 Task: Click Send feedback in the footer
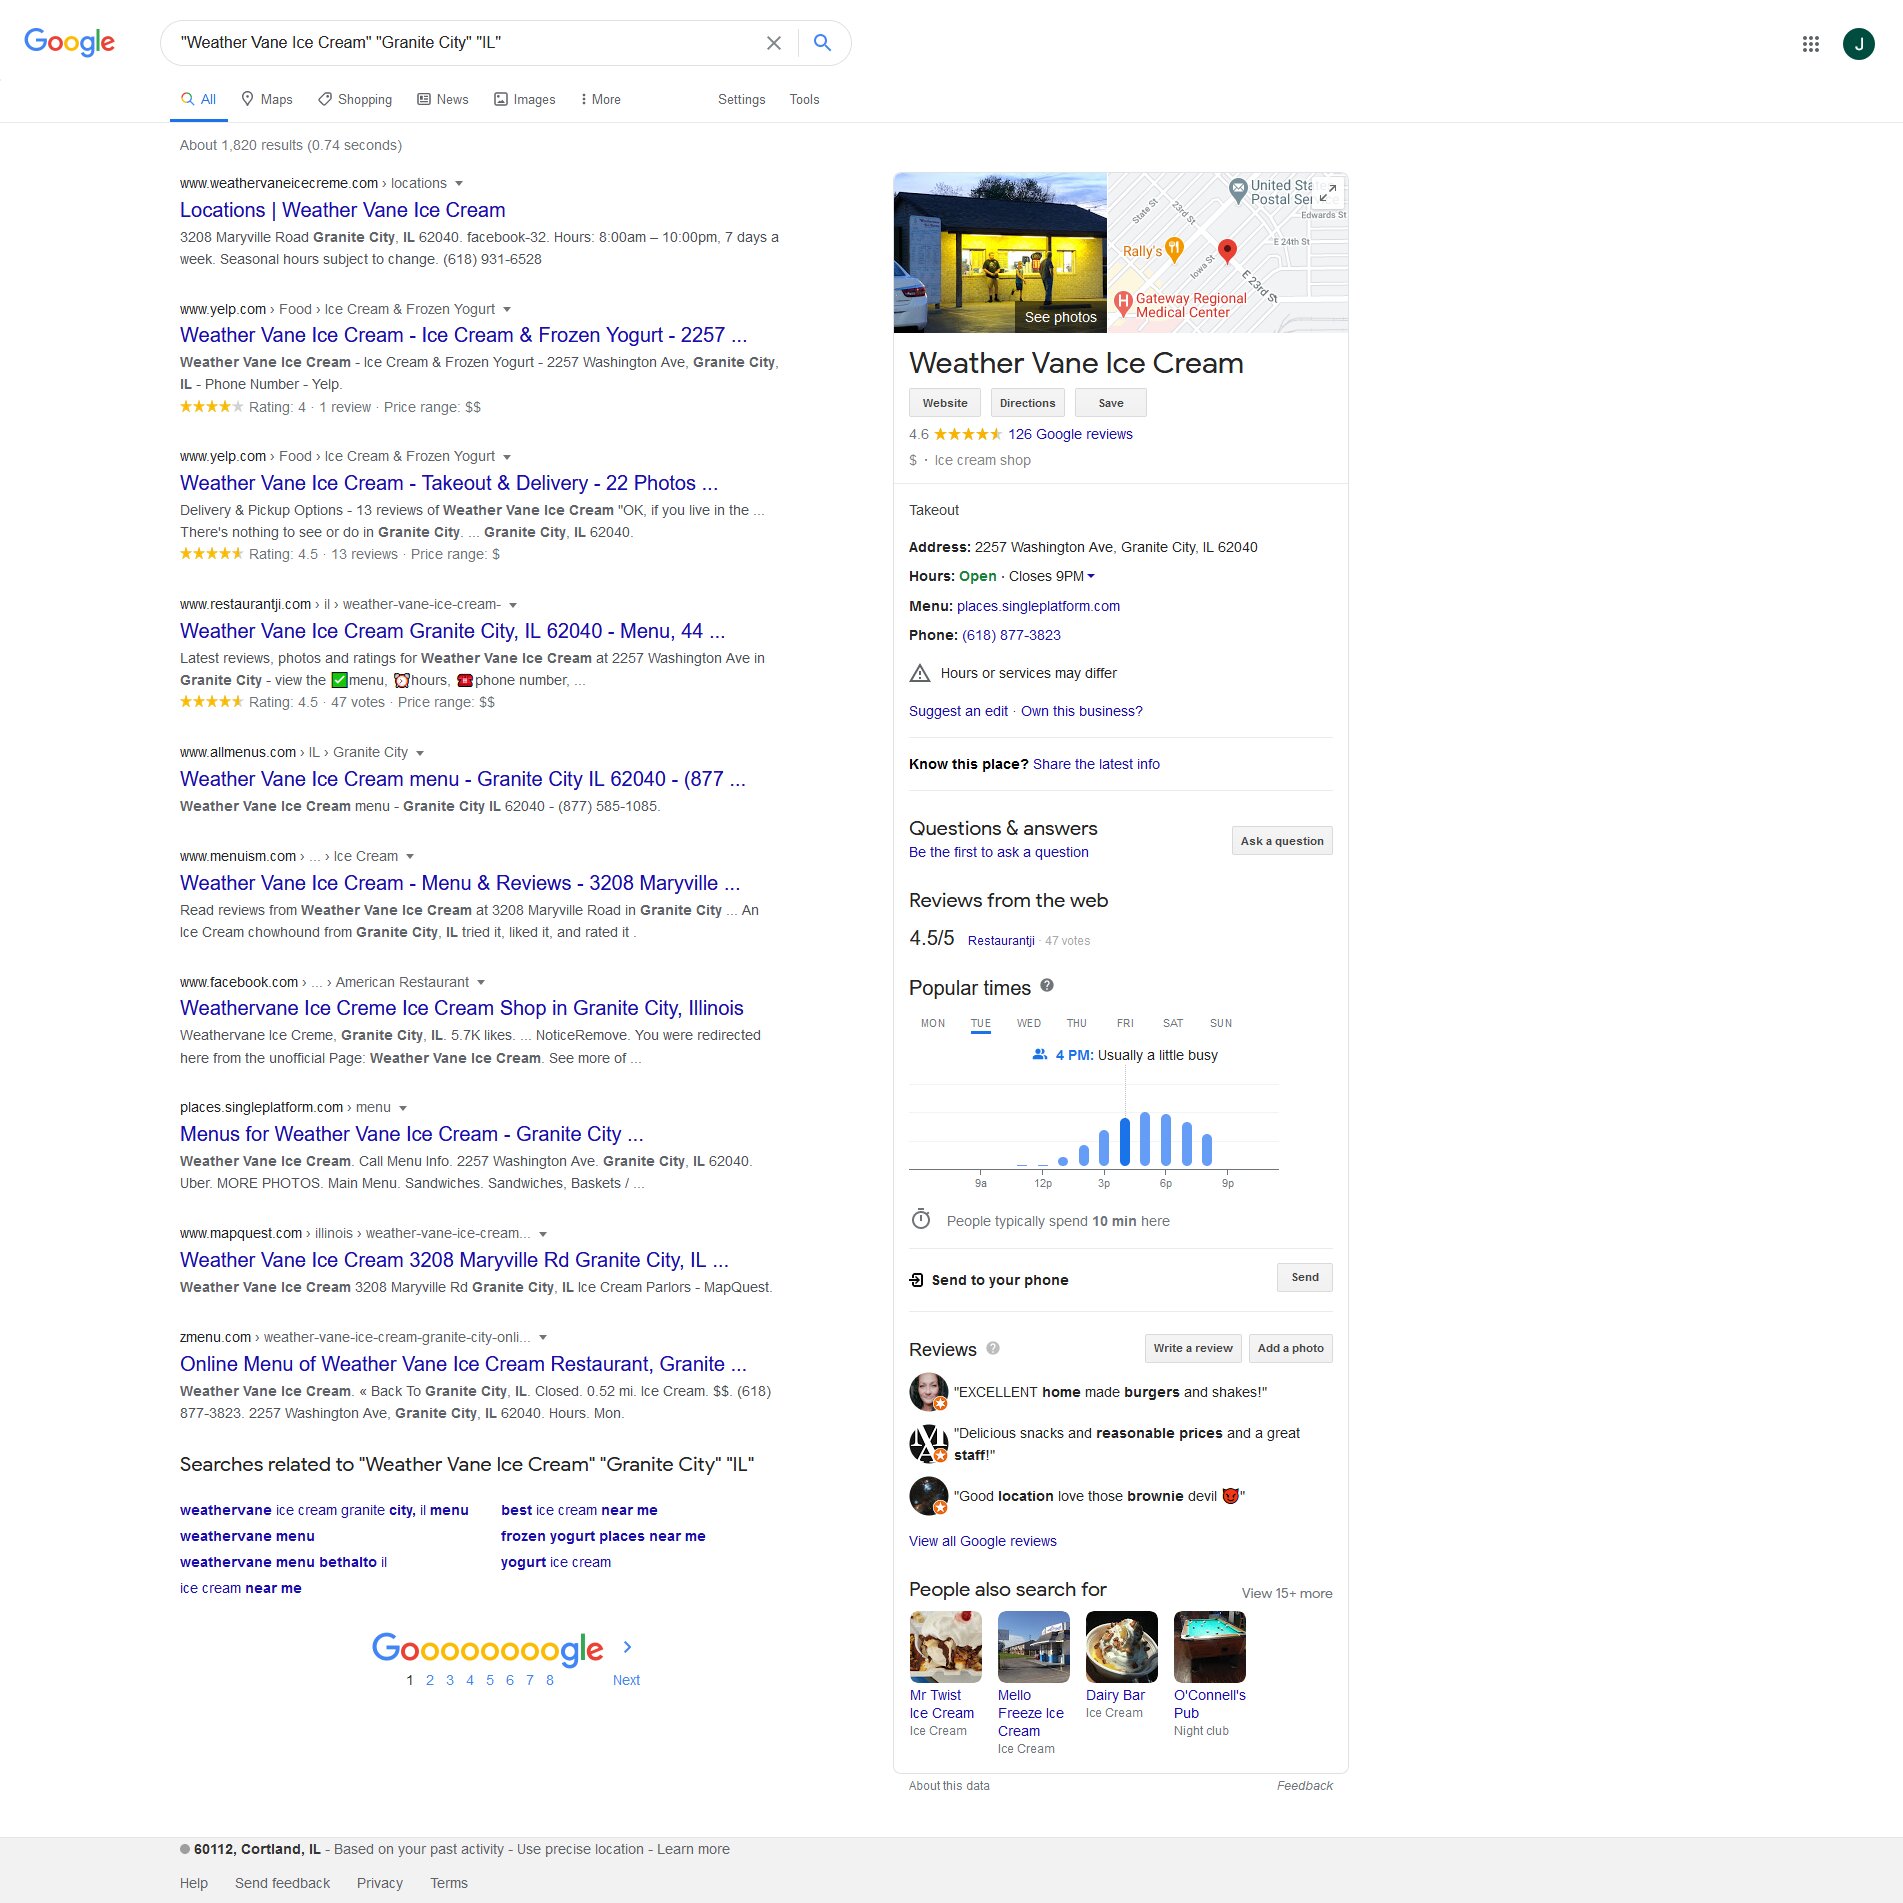(x=282, y=1883)
